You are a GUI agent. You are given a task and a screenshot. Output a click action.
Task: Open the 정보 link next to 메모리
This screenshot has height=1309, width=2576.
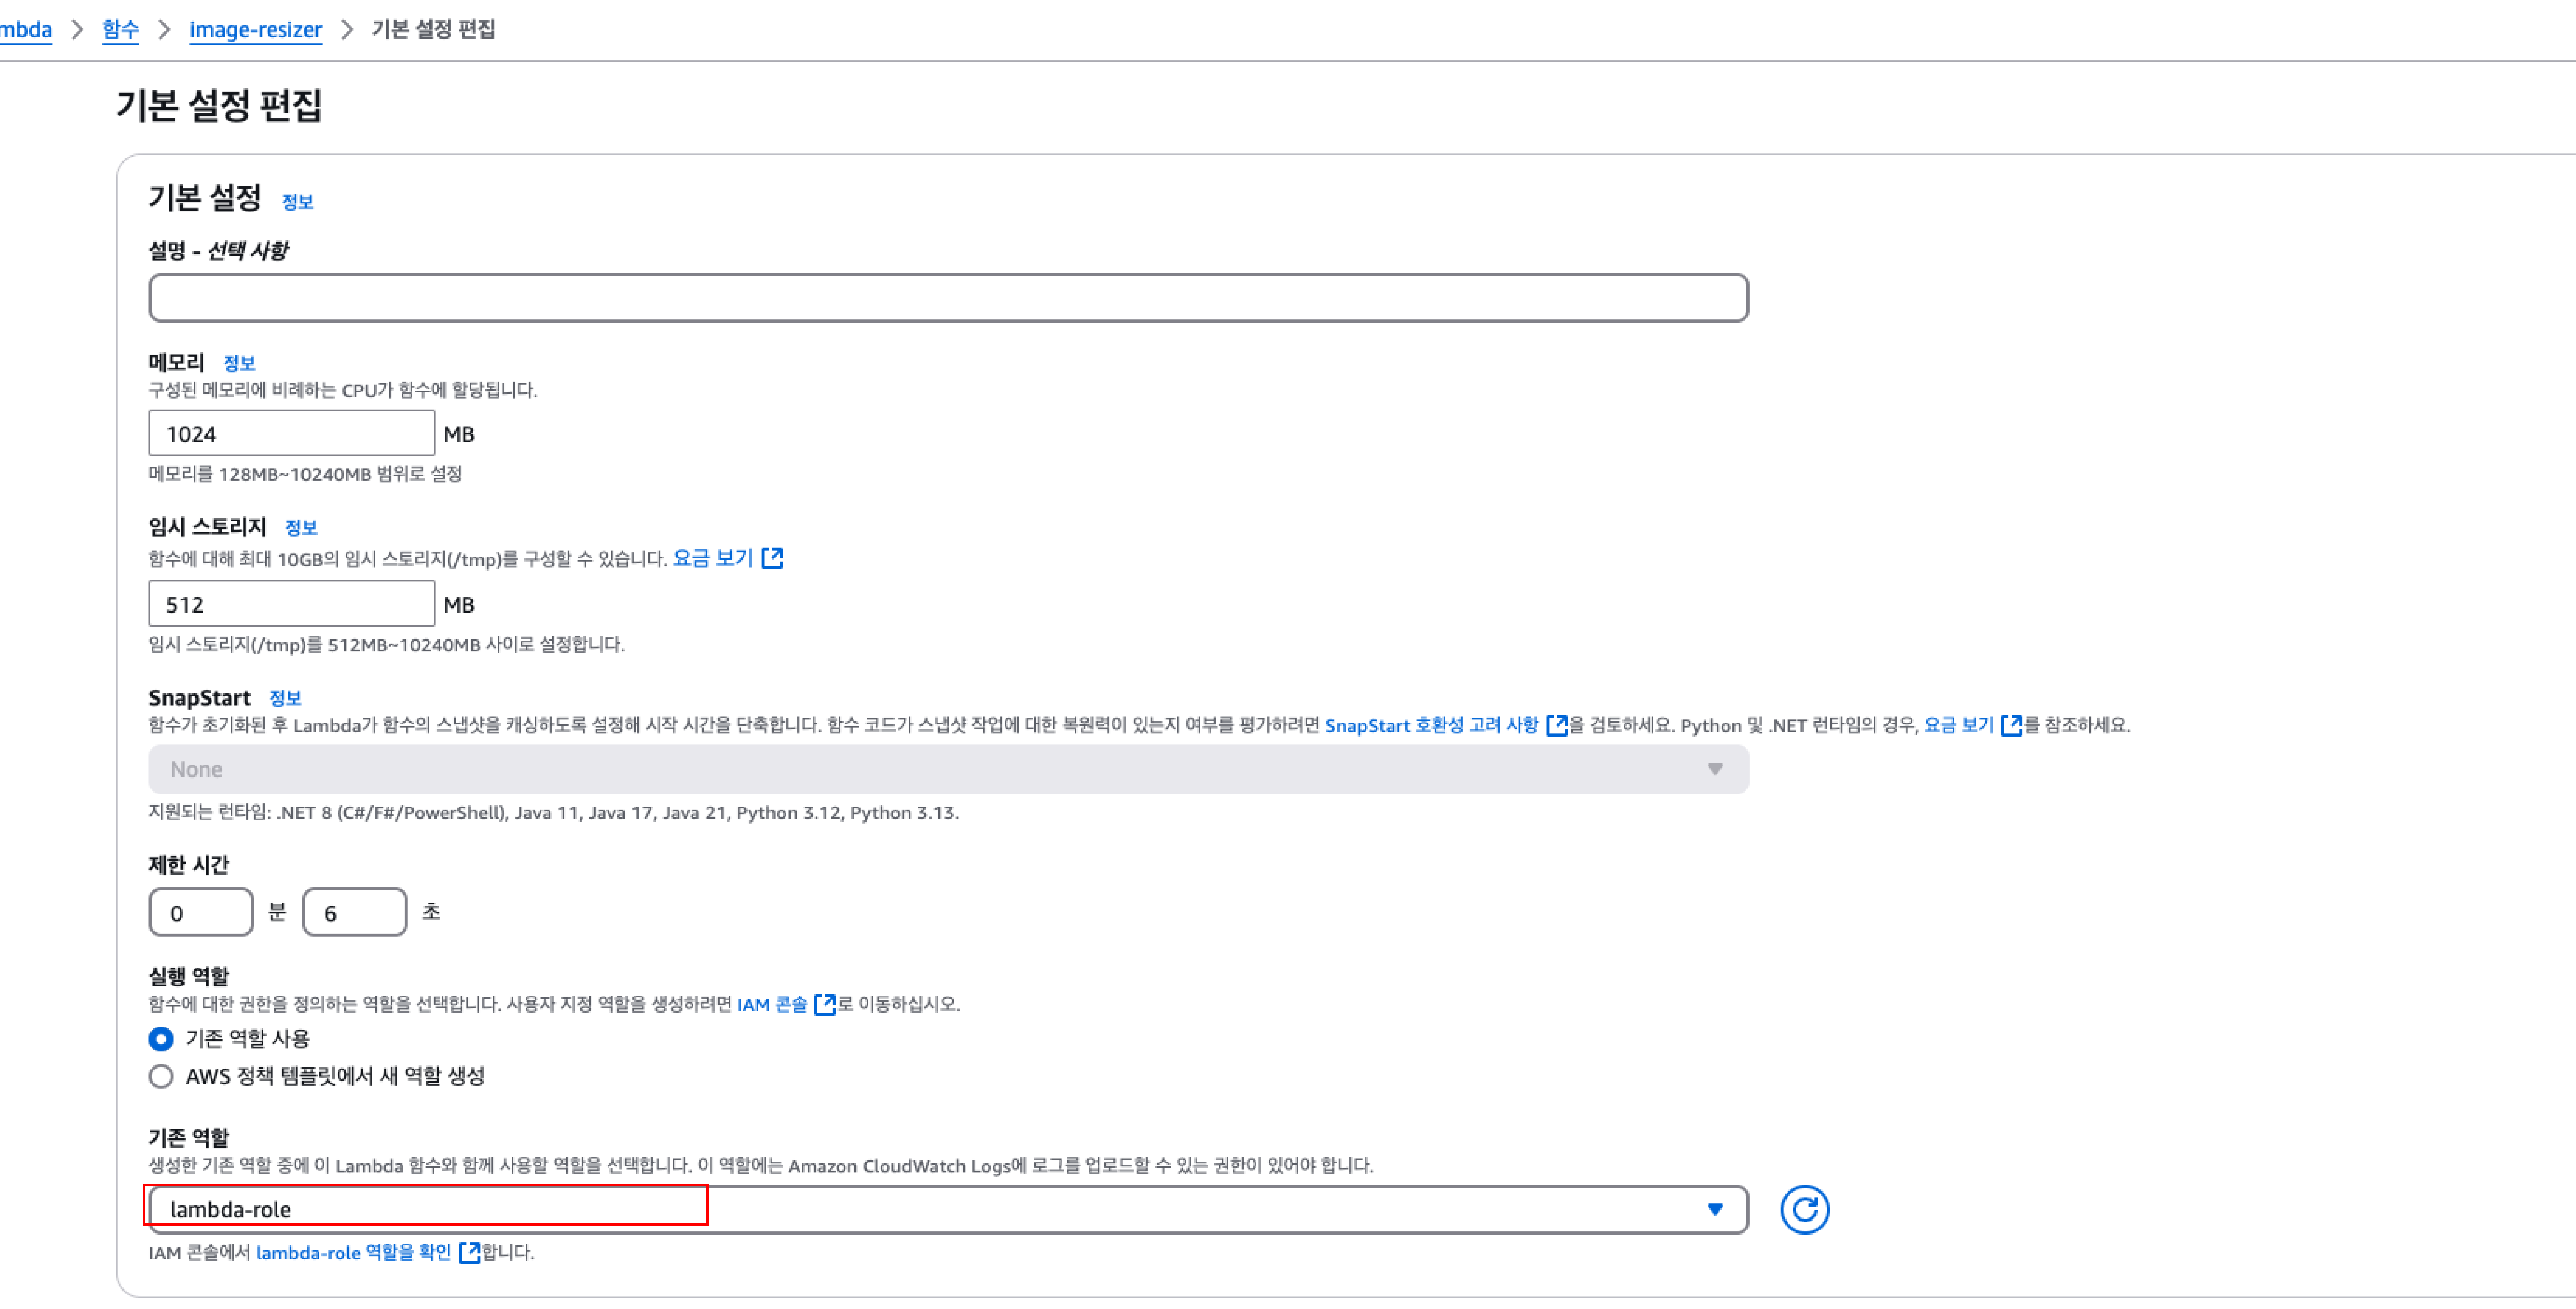[x=239, y=363]
